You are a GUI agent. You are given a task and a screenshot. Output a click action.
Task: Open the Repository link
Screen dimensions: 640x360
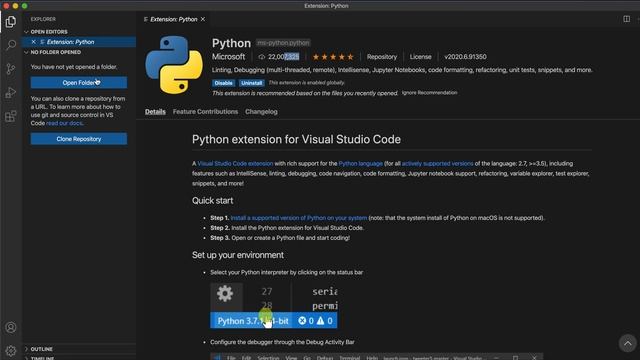coord(382,57)
